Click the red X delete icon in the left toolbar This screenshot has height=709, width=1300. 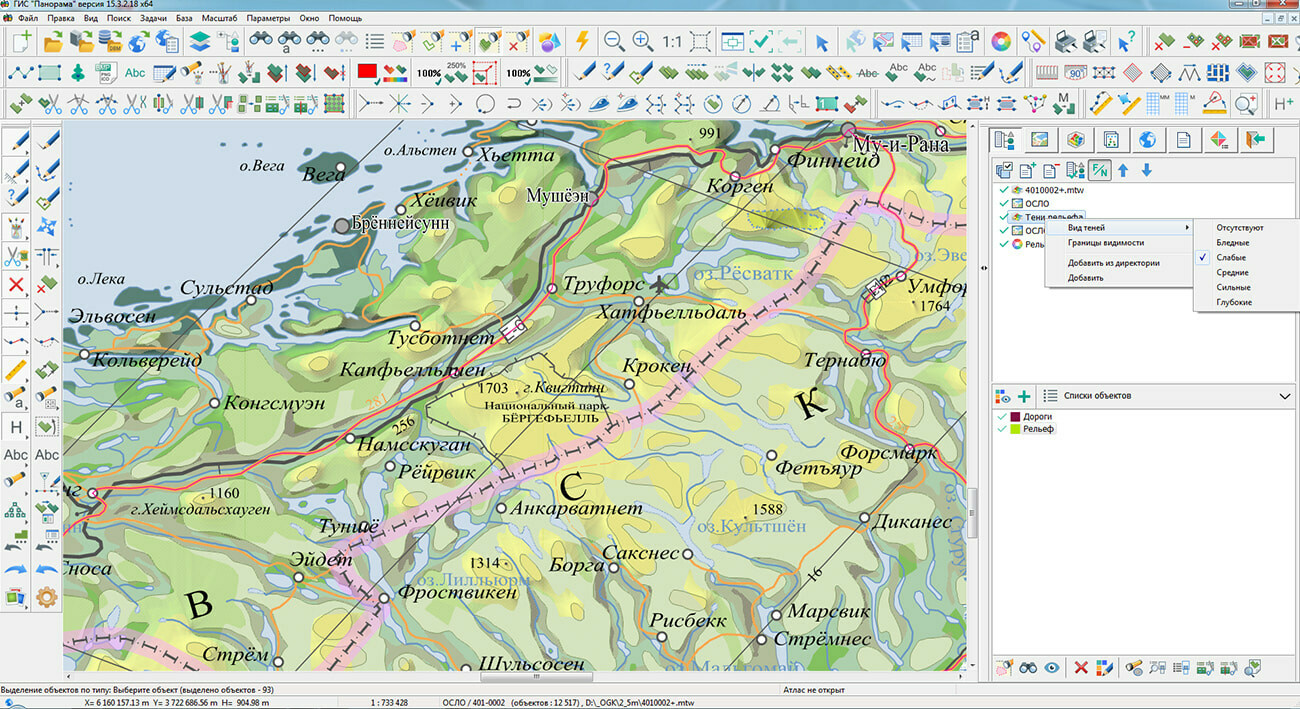coord(16,285)
